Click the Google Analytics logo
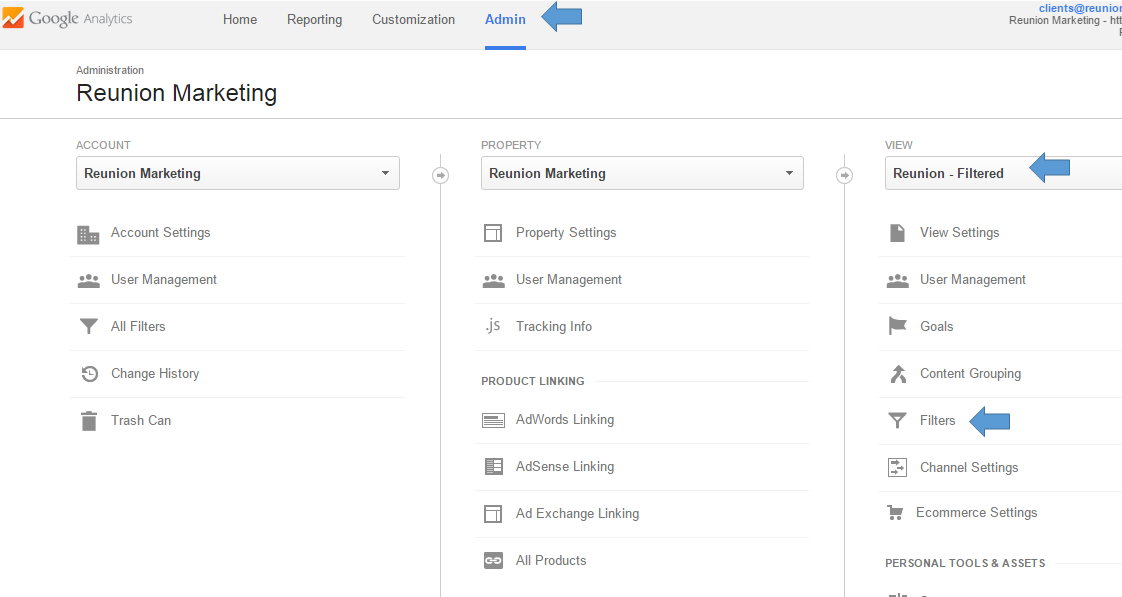The height and width of the screenshot is (597, 1122). point(67,19)
